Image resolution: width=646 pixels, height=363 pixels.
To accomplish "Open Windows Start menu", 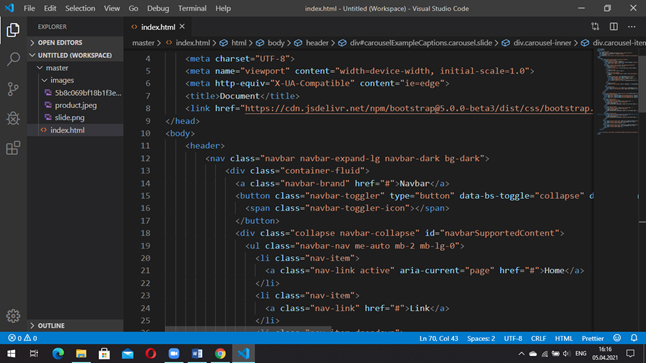I will click(x=11, y=354).
